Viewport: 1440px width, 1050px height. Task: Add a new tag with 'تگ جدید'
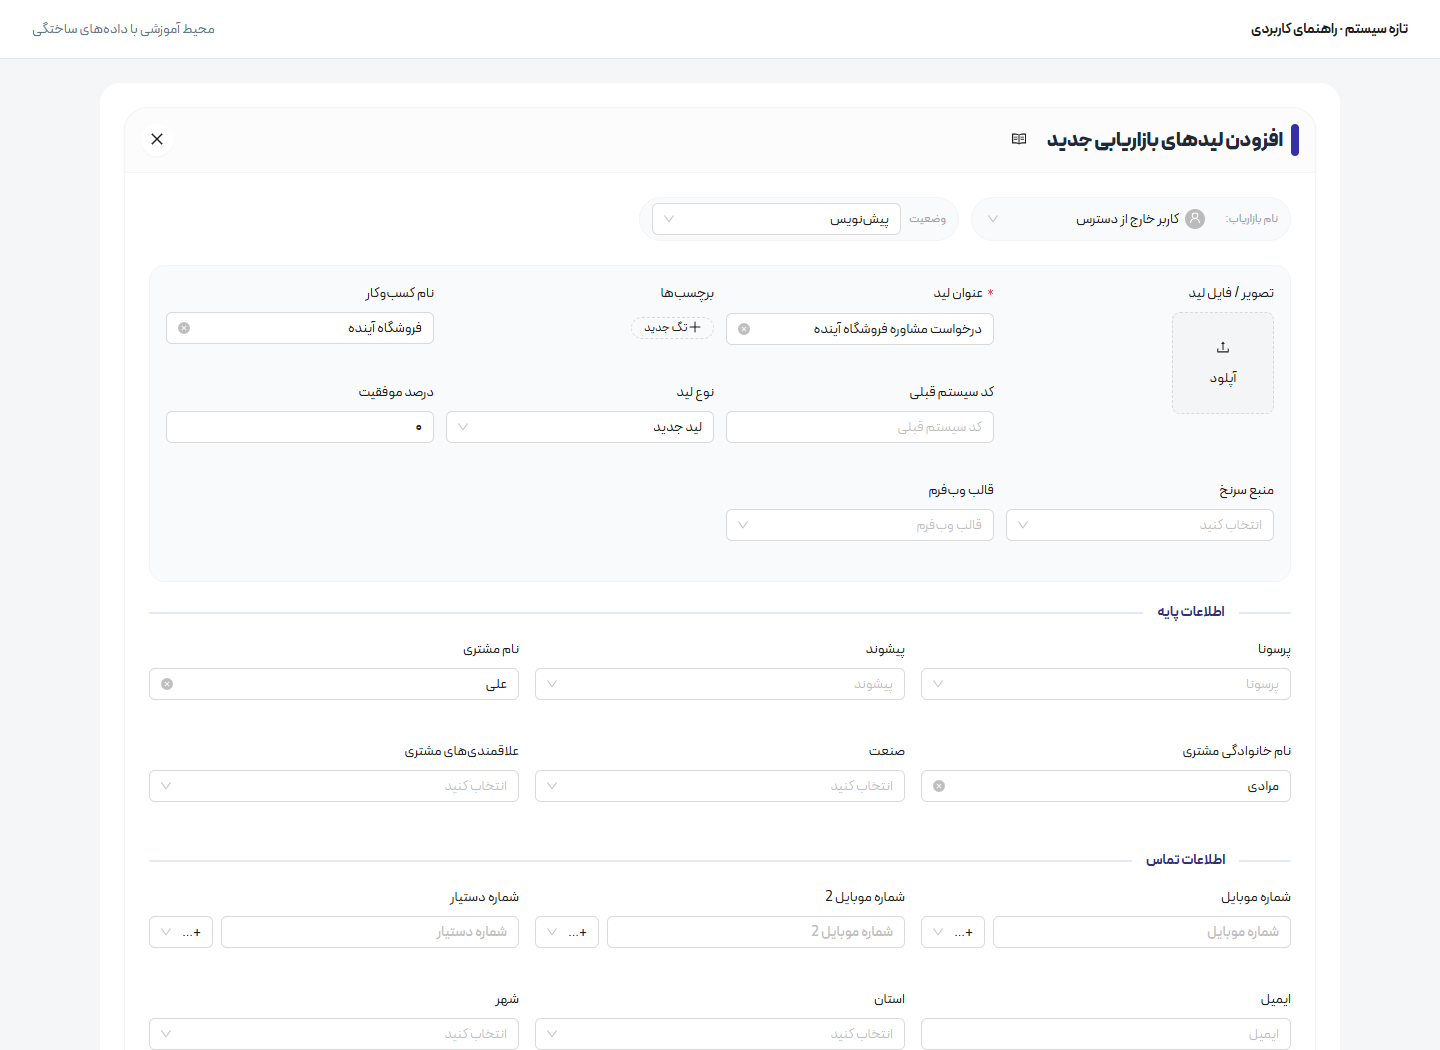[672, 327]
